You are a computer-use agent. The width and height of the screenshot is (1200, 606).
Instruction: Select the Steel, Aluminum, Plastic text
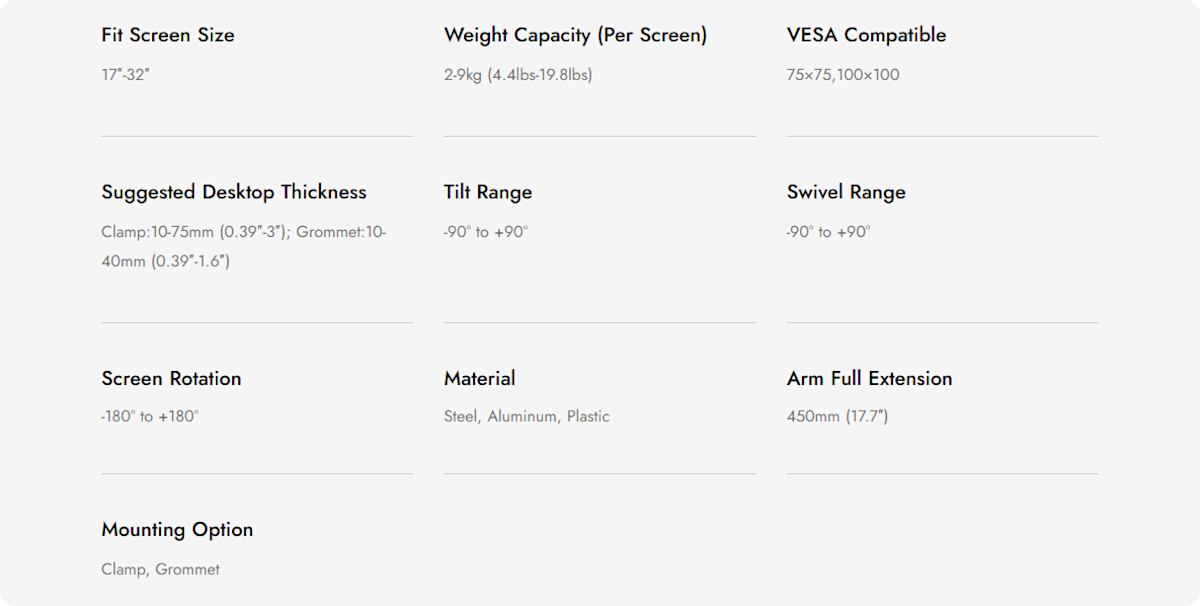[527, 416]
